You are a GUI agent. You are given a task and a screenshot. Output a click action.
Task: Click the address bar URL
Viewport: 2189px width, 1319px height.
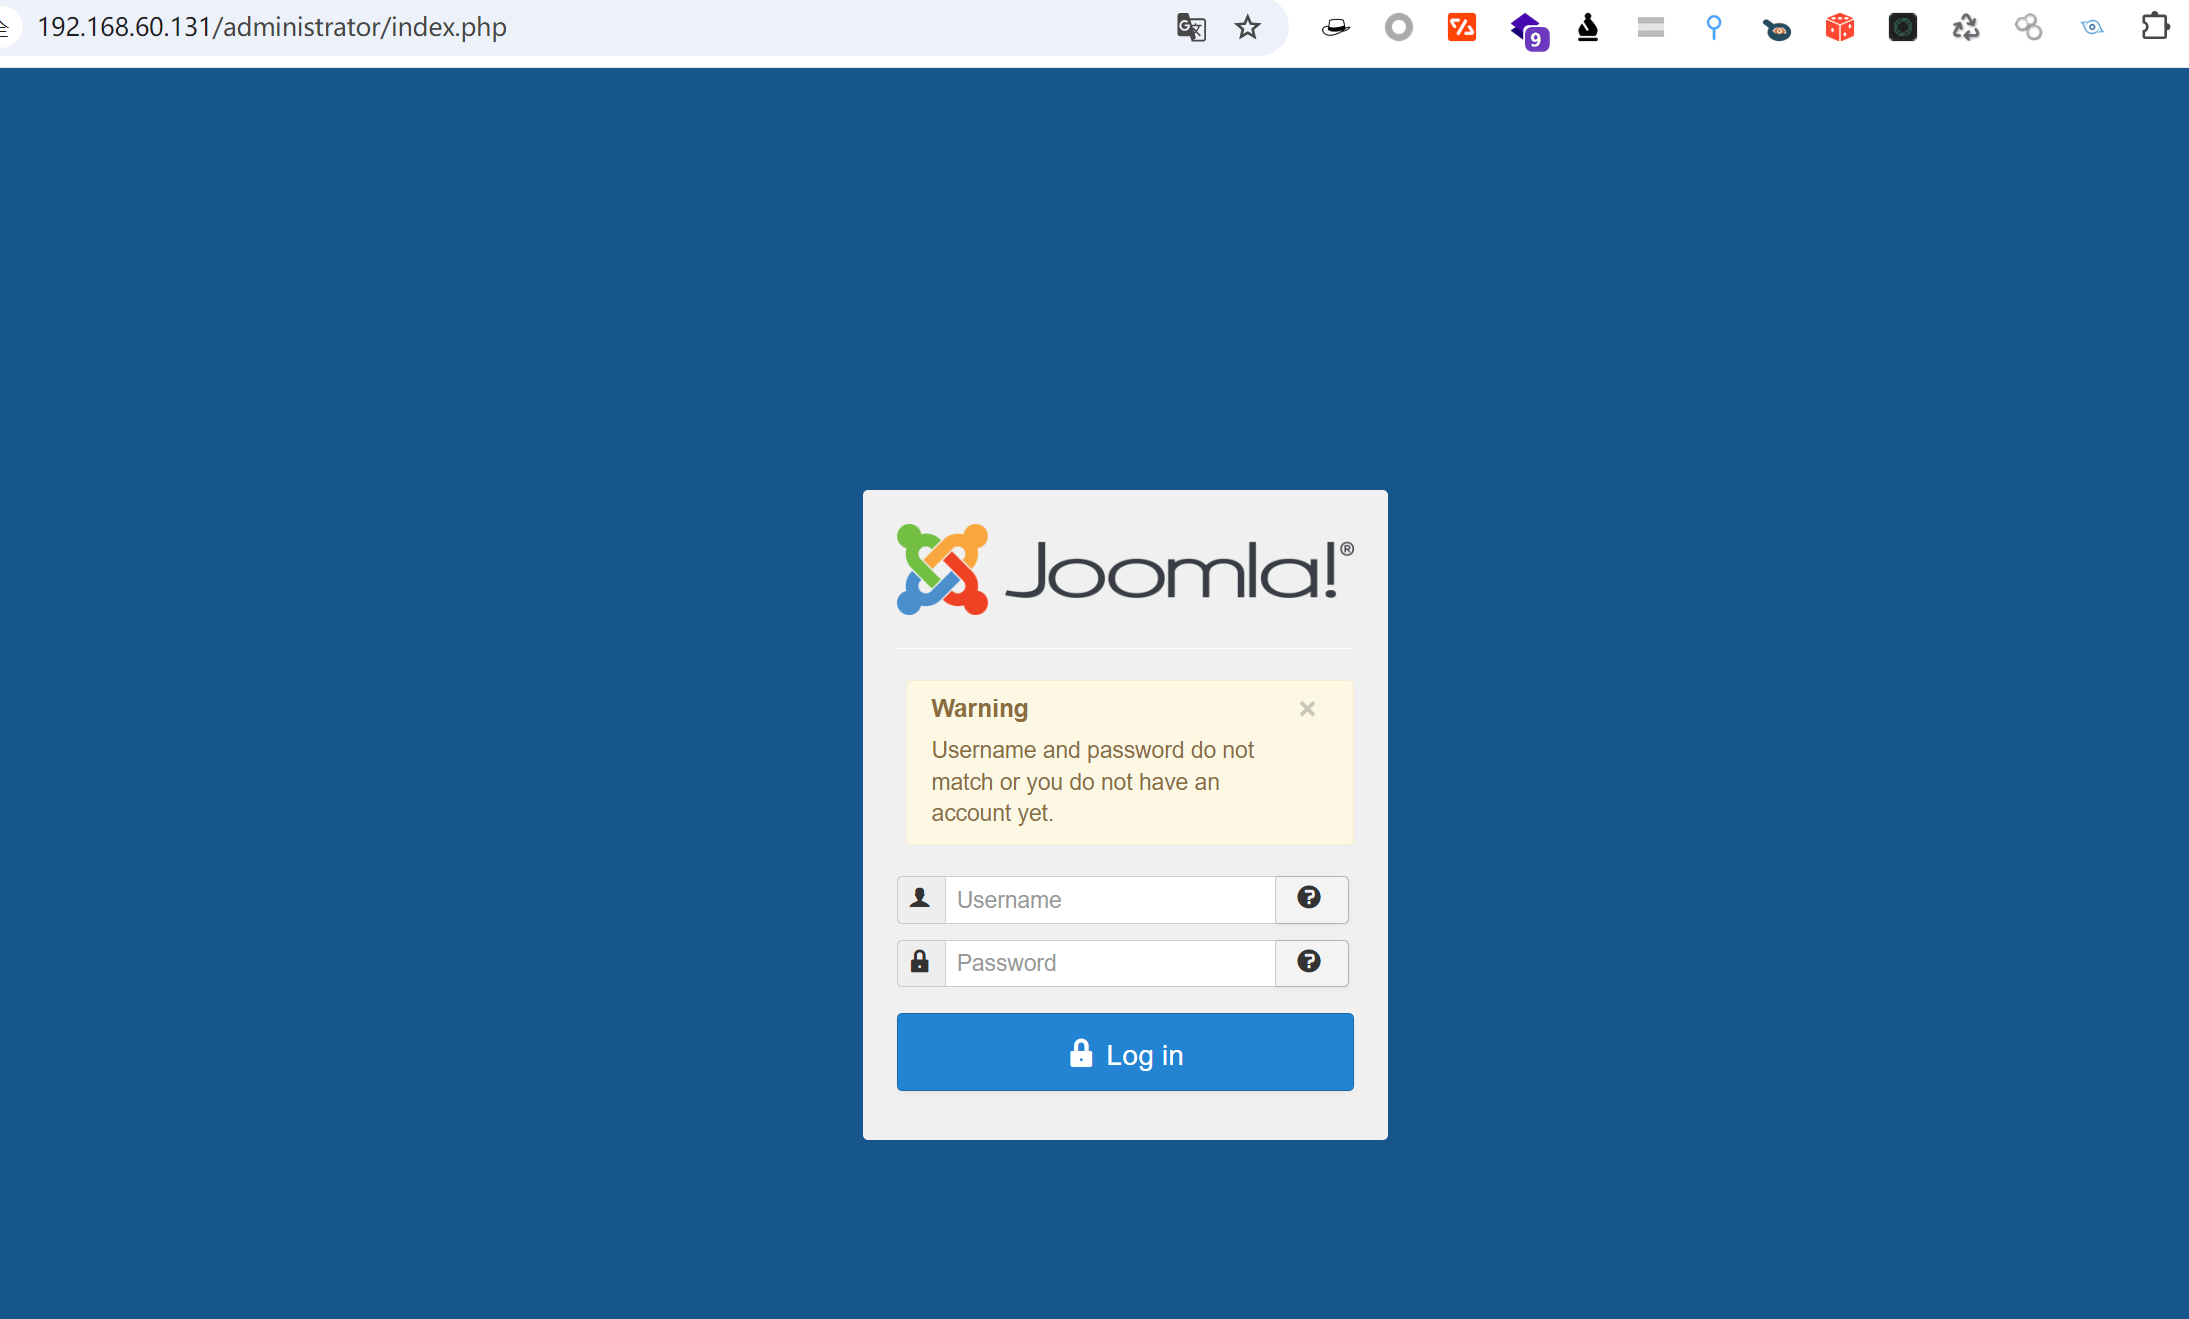coord(272,27)
